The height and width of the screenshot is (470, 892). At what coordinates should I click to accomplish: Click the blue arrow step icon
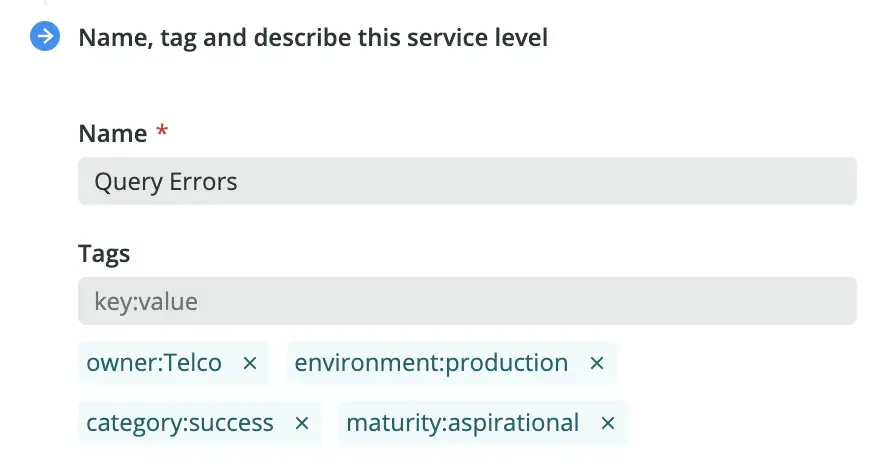pyautogui.click(x=45, y=38)
